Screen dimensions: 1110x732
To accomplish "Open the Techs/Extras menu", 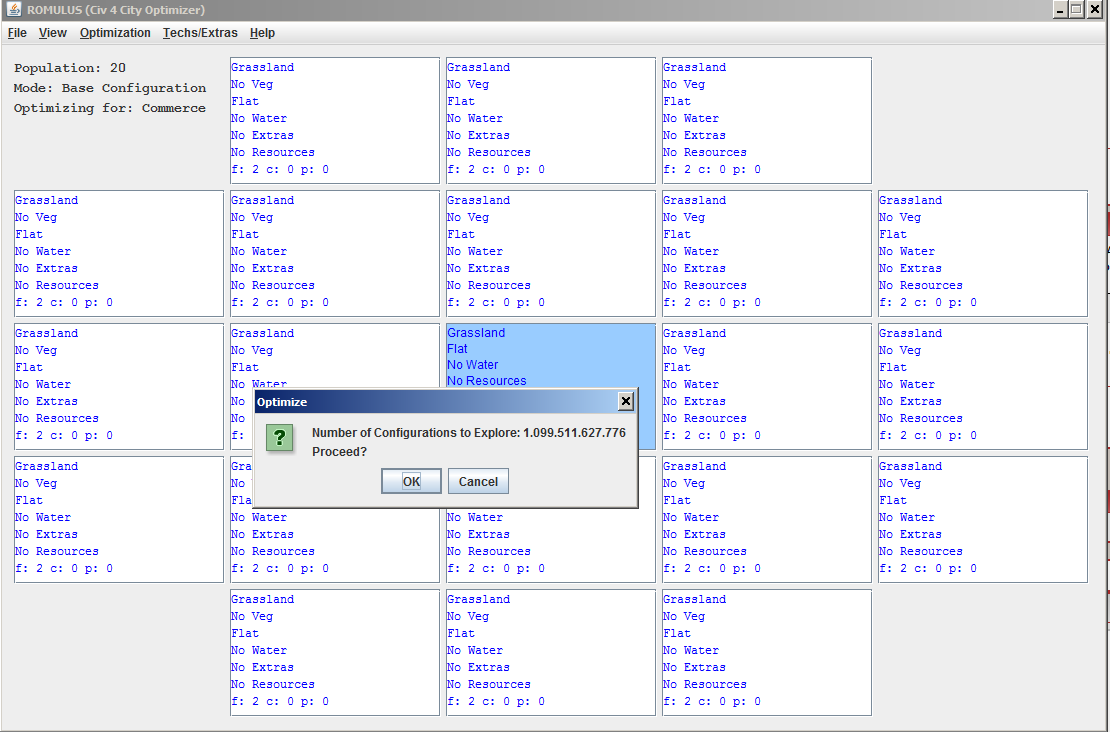I will click(x=200, y=33).
